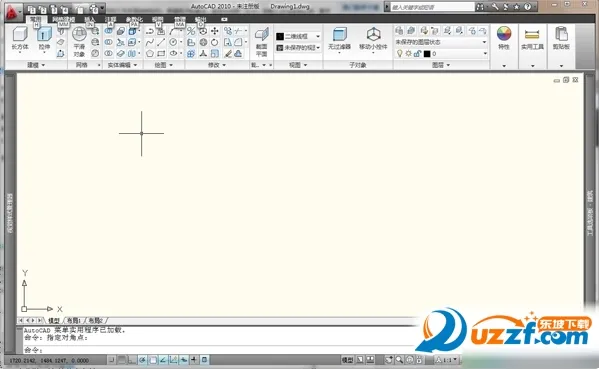599x369 pixels.
Task: Expand the Modeling (建模) panel
Action: (x=36, y=65)
